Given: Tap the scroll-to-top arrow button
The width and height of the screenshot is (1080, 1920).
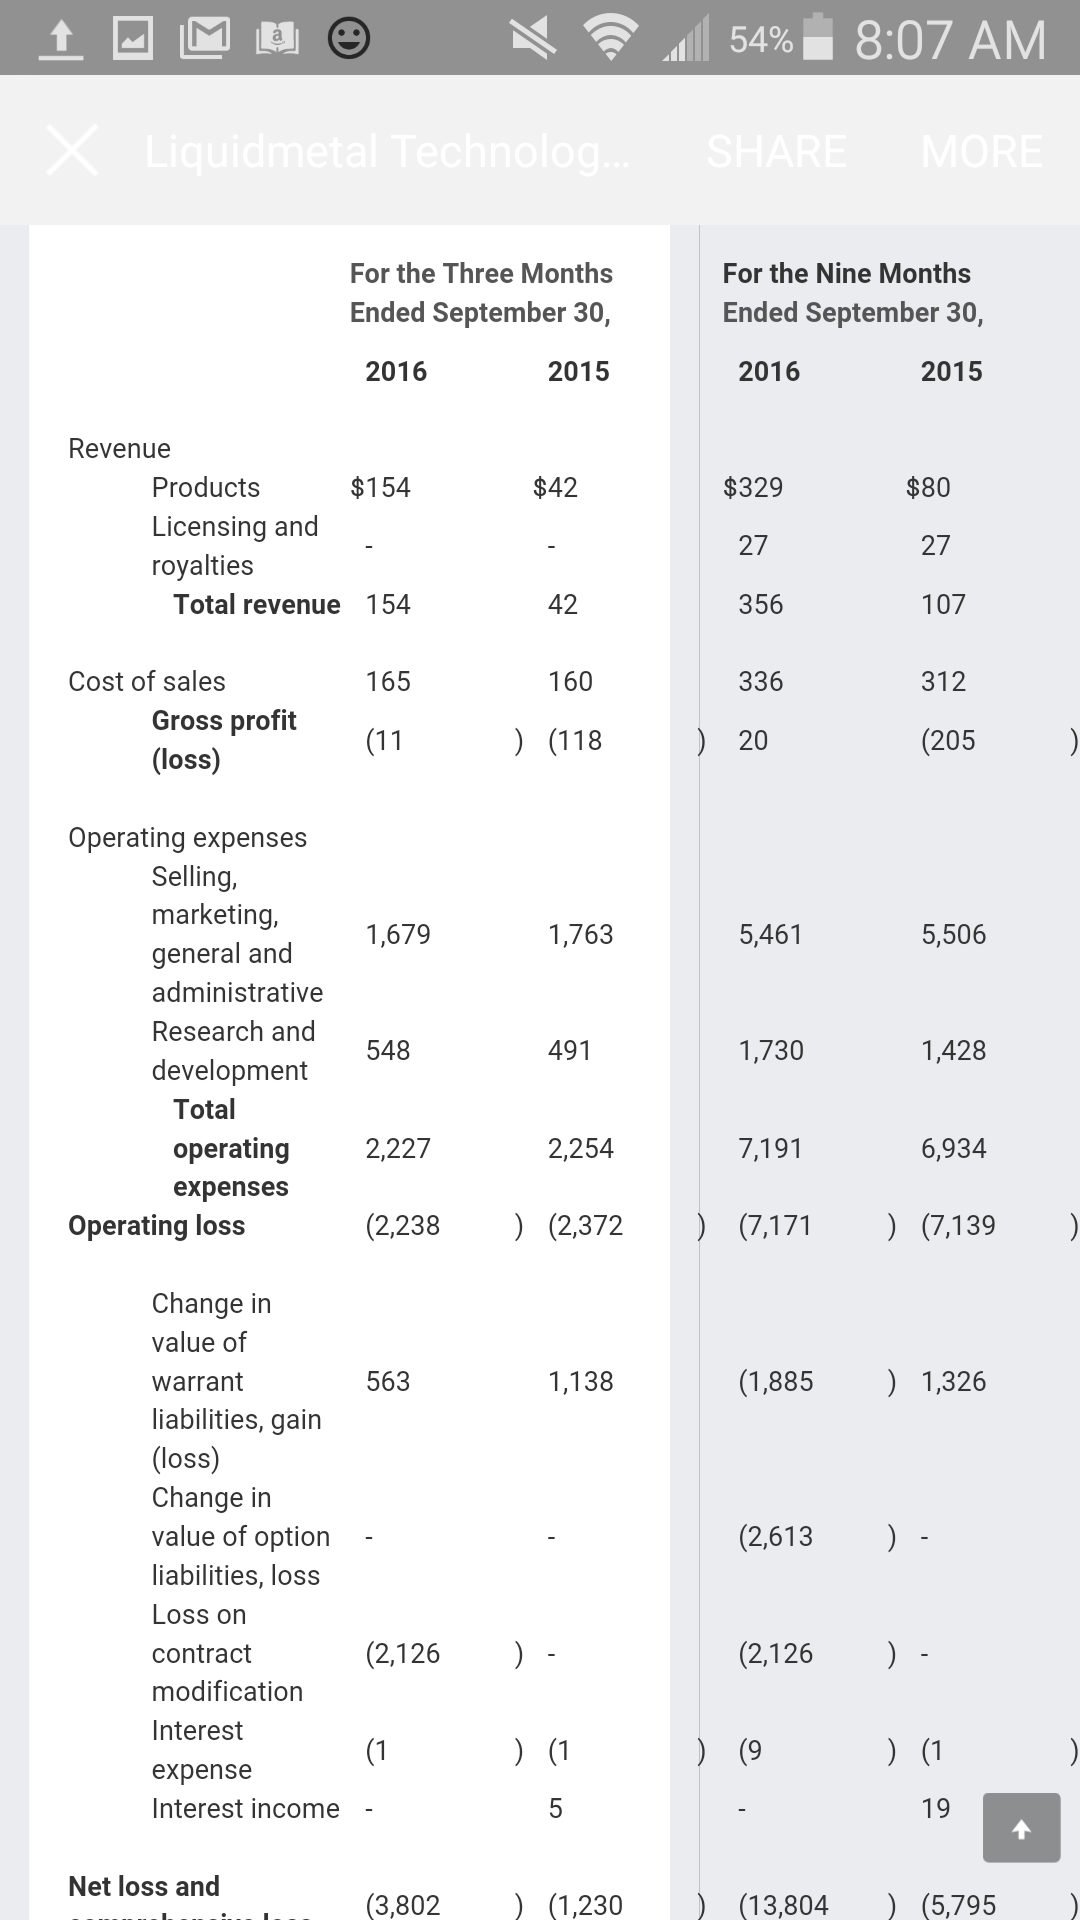Looking at the screenshot, I should tap(1021, 1828).
